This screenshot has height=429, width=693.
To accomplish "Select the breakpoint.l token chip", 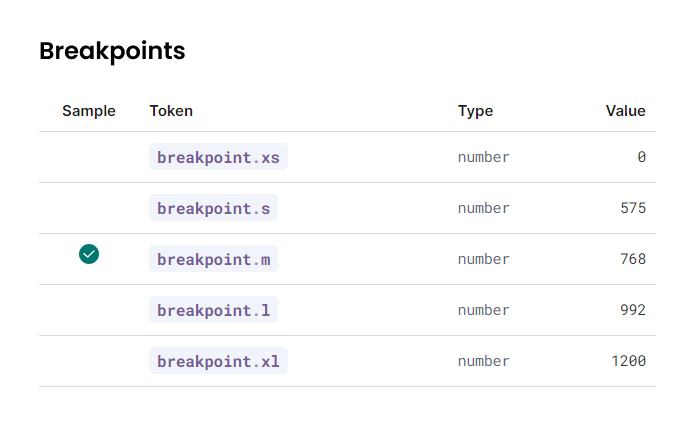I will (x=213, y=310).
